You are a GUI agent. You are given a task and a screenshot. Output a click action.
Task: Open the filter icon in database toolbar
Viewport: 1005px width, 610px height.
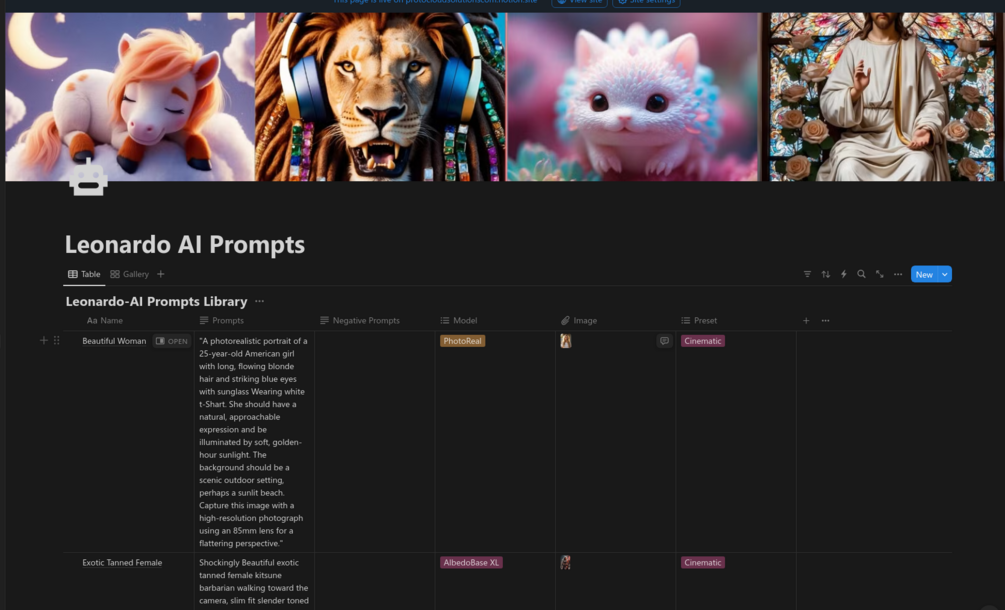(807, 274)
